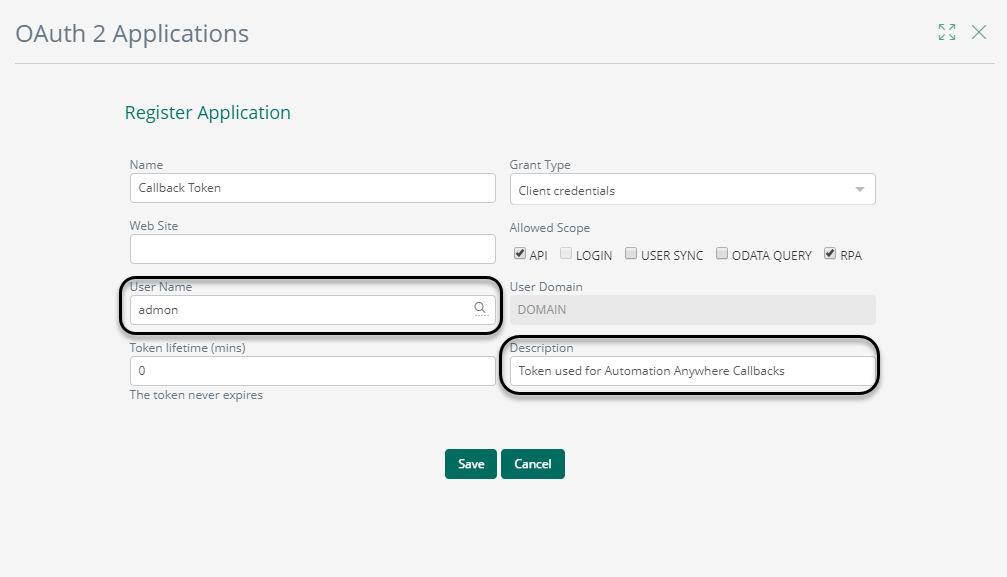This screenshot has width=1007, height=577.
Task: Click the Allowed Scope label
Action: click(550, 227)
